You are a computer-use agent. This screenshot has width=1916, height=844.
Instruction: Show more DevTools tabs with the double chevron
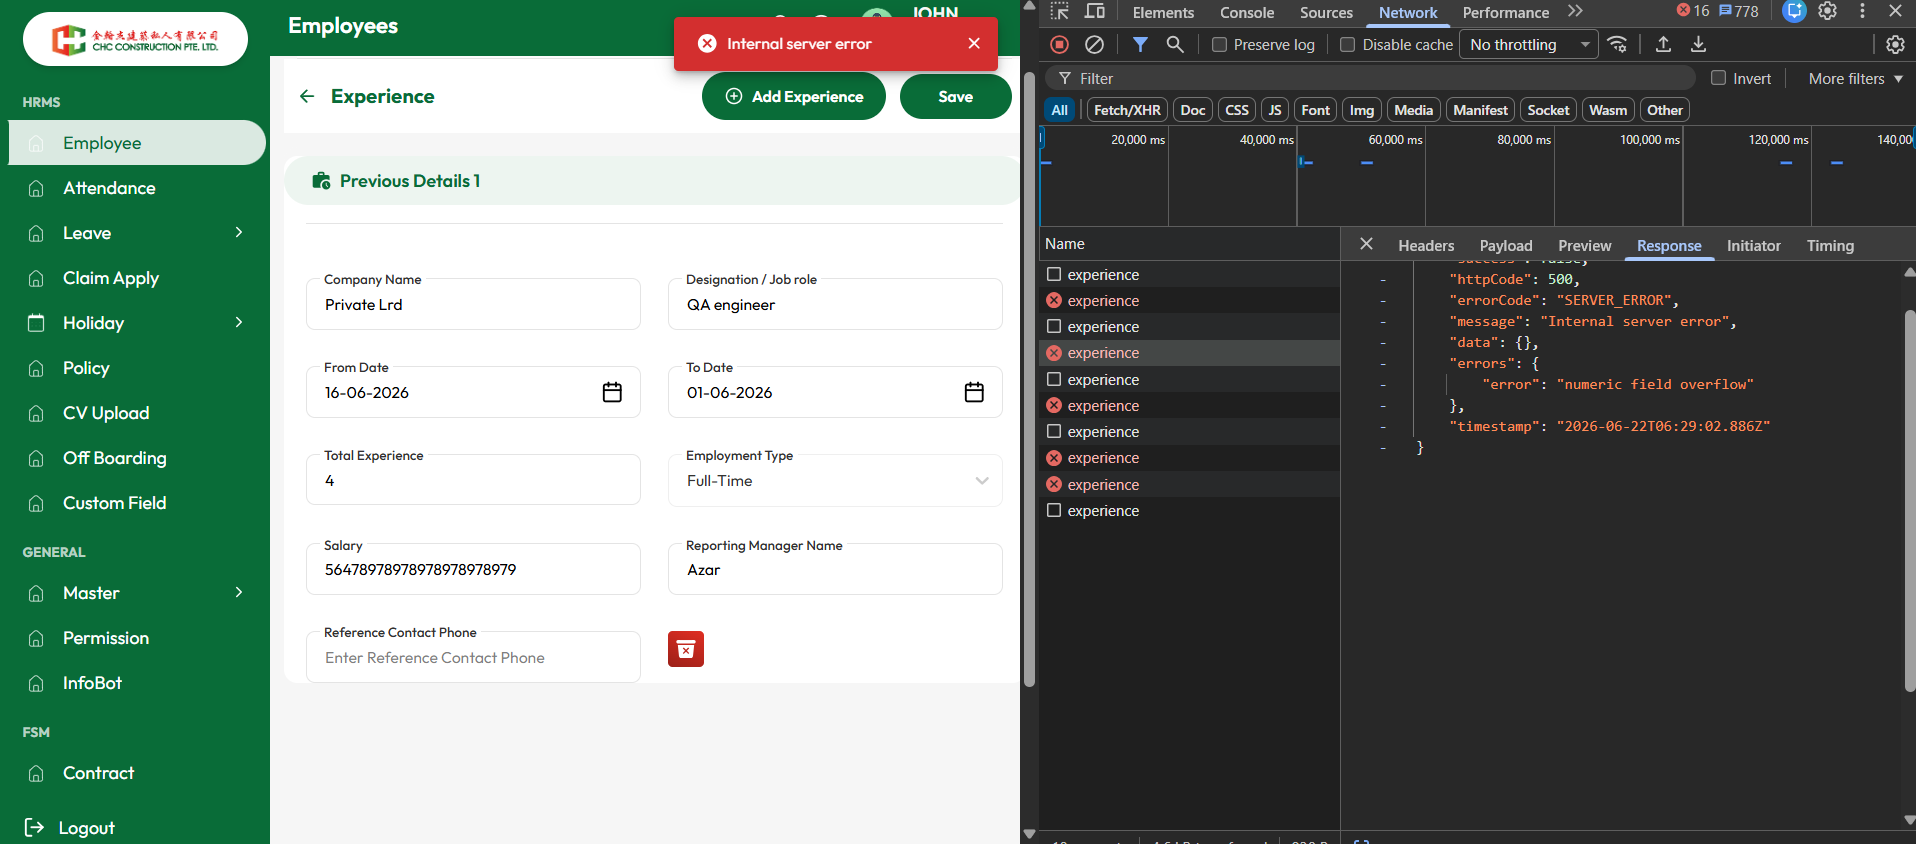1576,11
